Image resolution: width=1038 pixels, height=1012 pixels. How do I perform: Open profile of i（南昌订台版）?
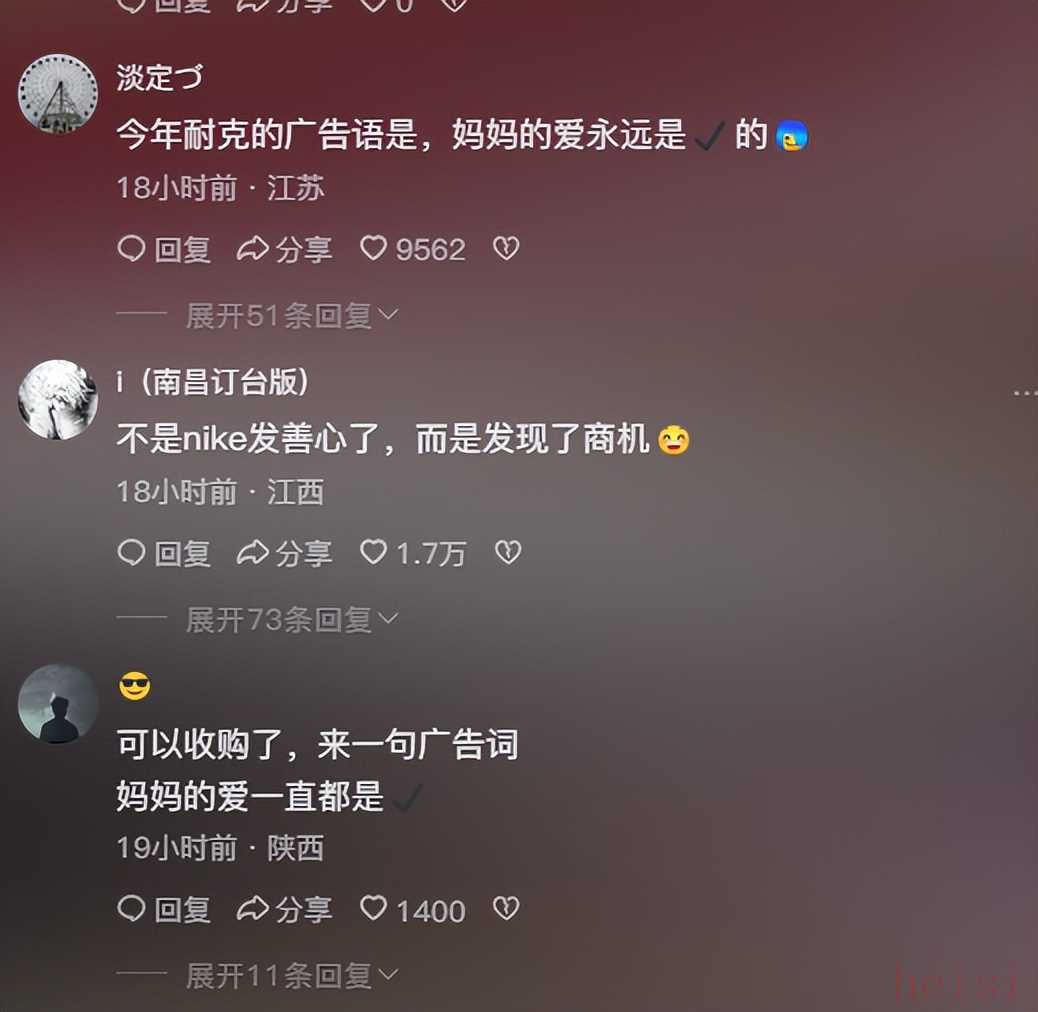(212, 382)
